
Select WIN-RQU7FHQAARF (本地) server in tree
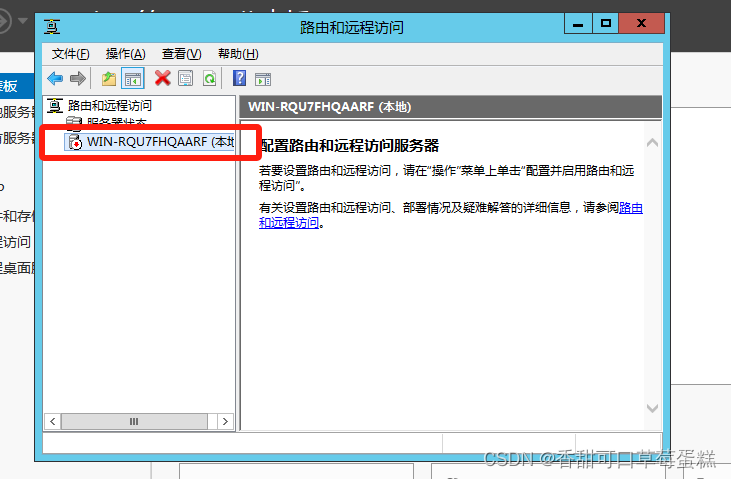(160, 142)
